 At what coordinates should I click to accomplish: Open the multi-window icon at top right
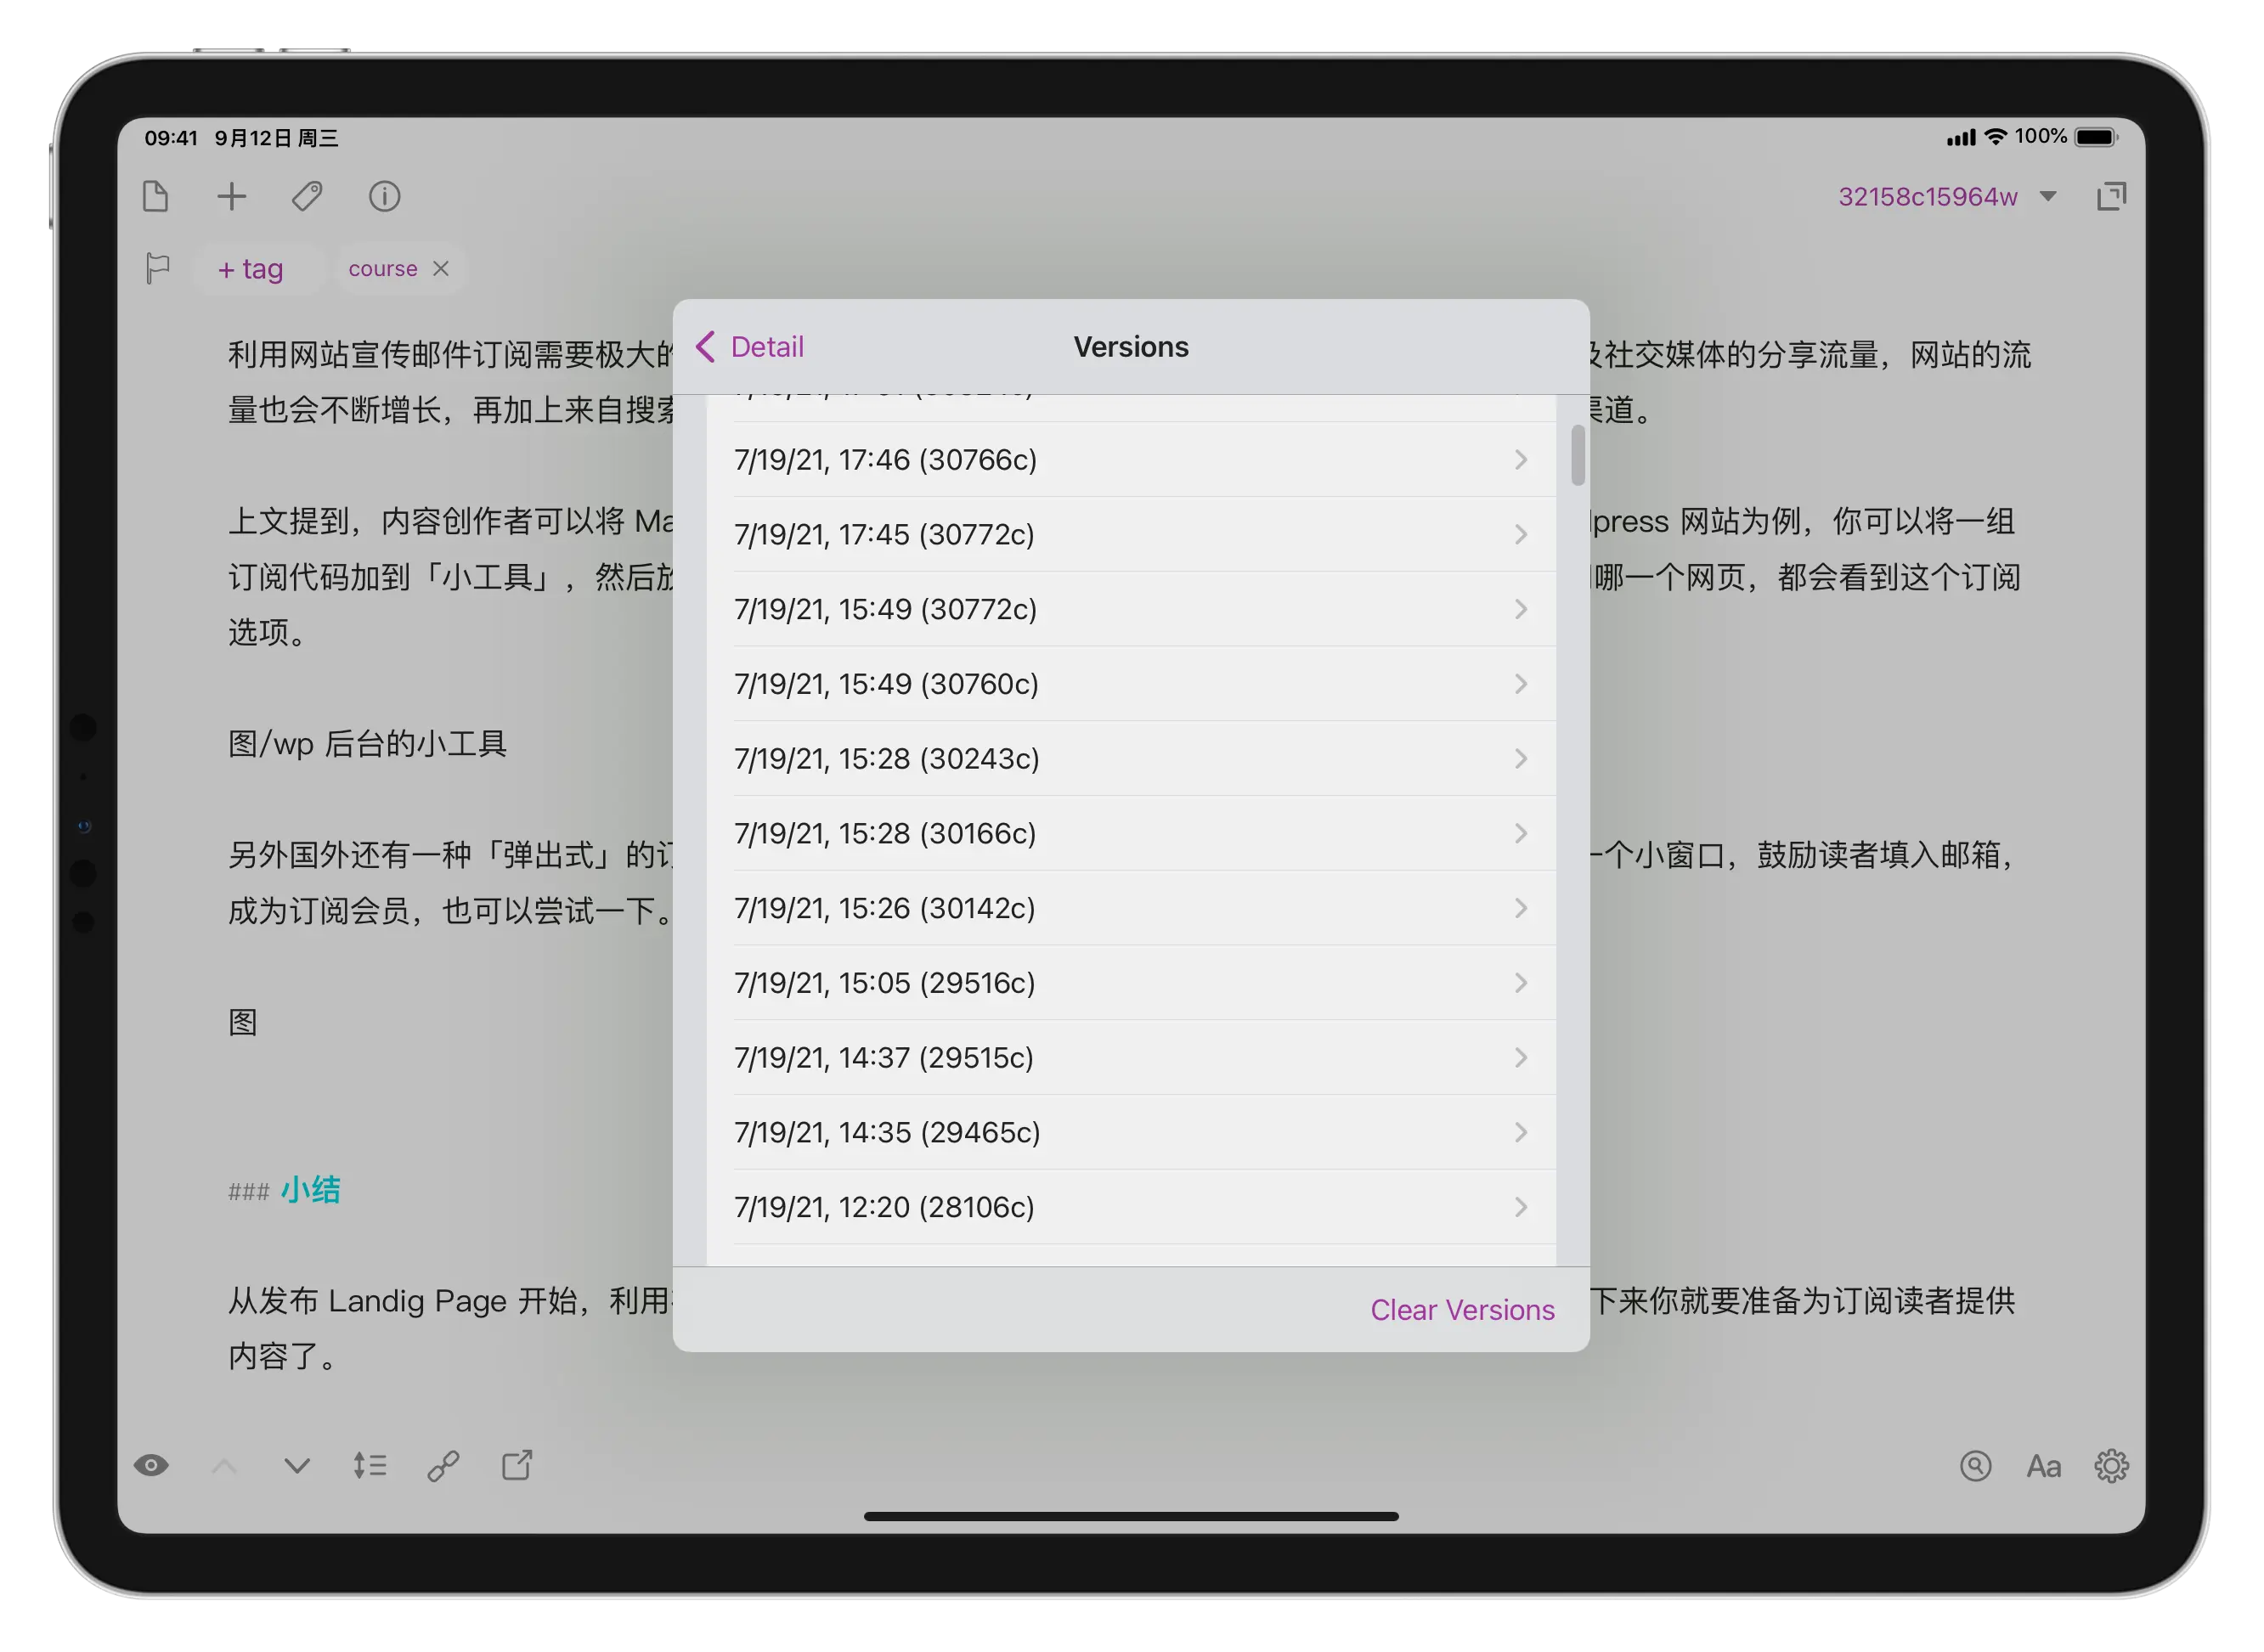(x=2111, y=196)
